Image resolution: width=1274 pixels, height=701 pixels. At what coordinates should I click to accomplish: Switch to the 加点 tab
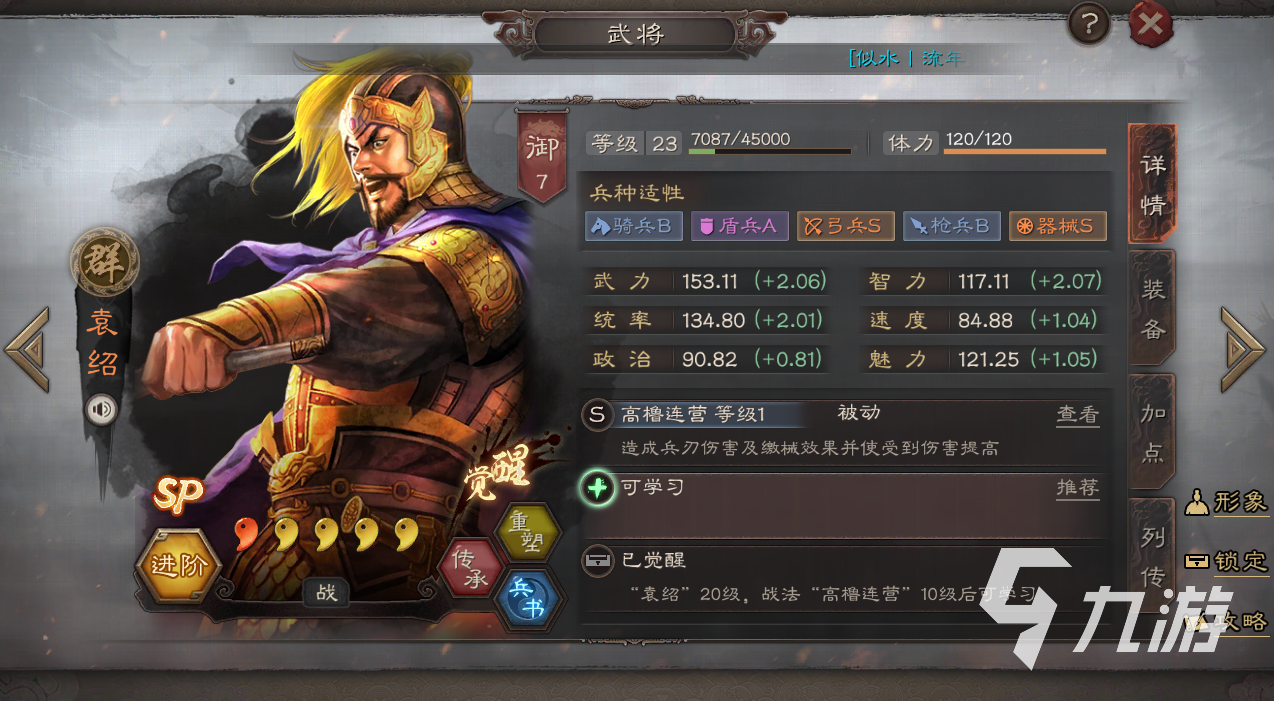click(1153, 431)
